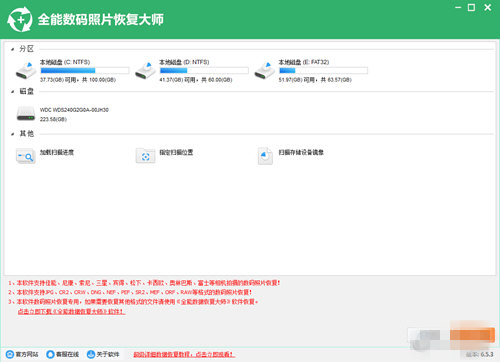Click note 1 about supported camera brands

click(144, 283)
